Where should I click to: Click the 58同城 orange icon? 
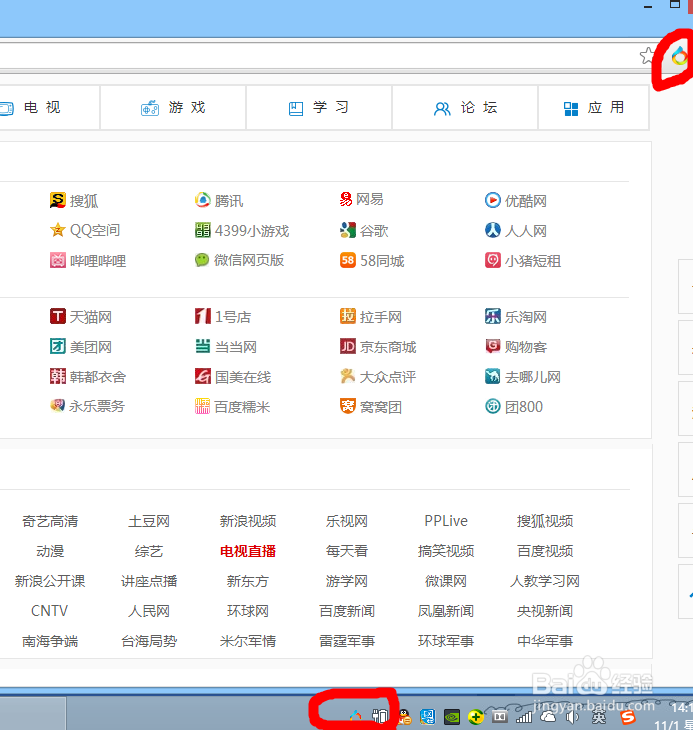348,260
